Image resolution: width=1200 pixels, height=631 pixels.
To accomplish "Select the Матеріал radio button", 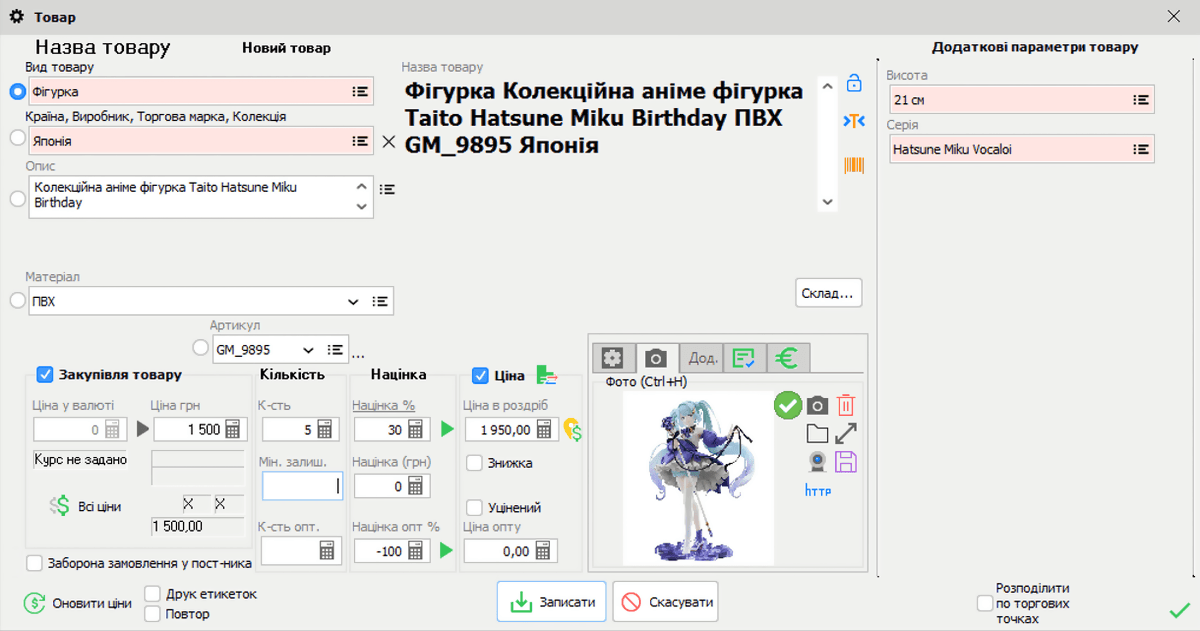I will 17,300.
